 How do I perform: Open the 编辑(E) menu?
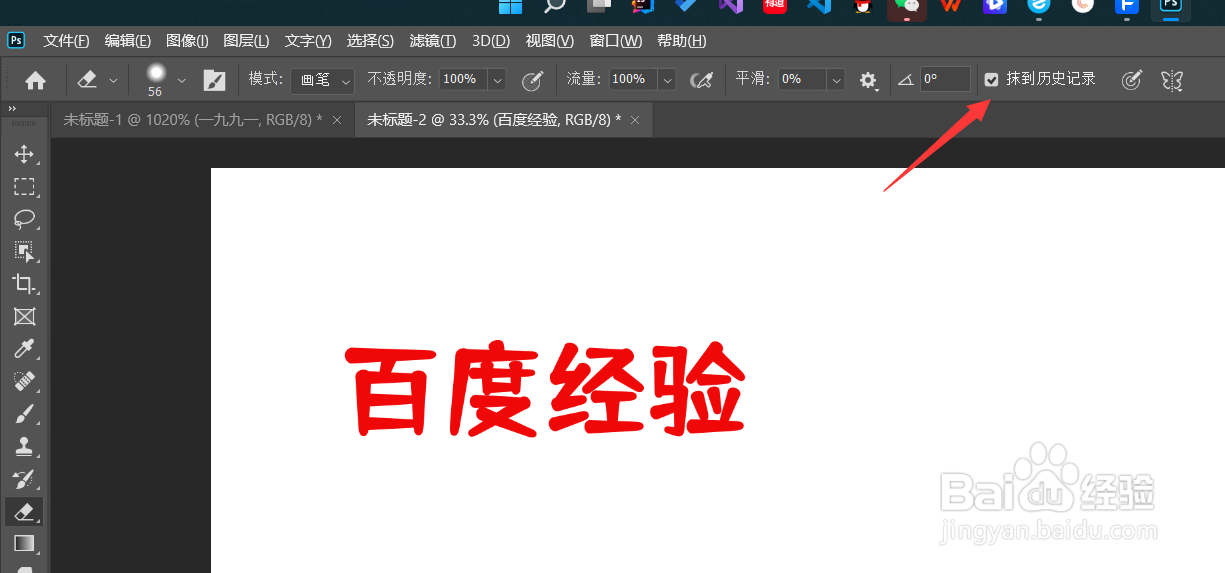pyautogui.click(x=128, y=41)
